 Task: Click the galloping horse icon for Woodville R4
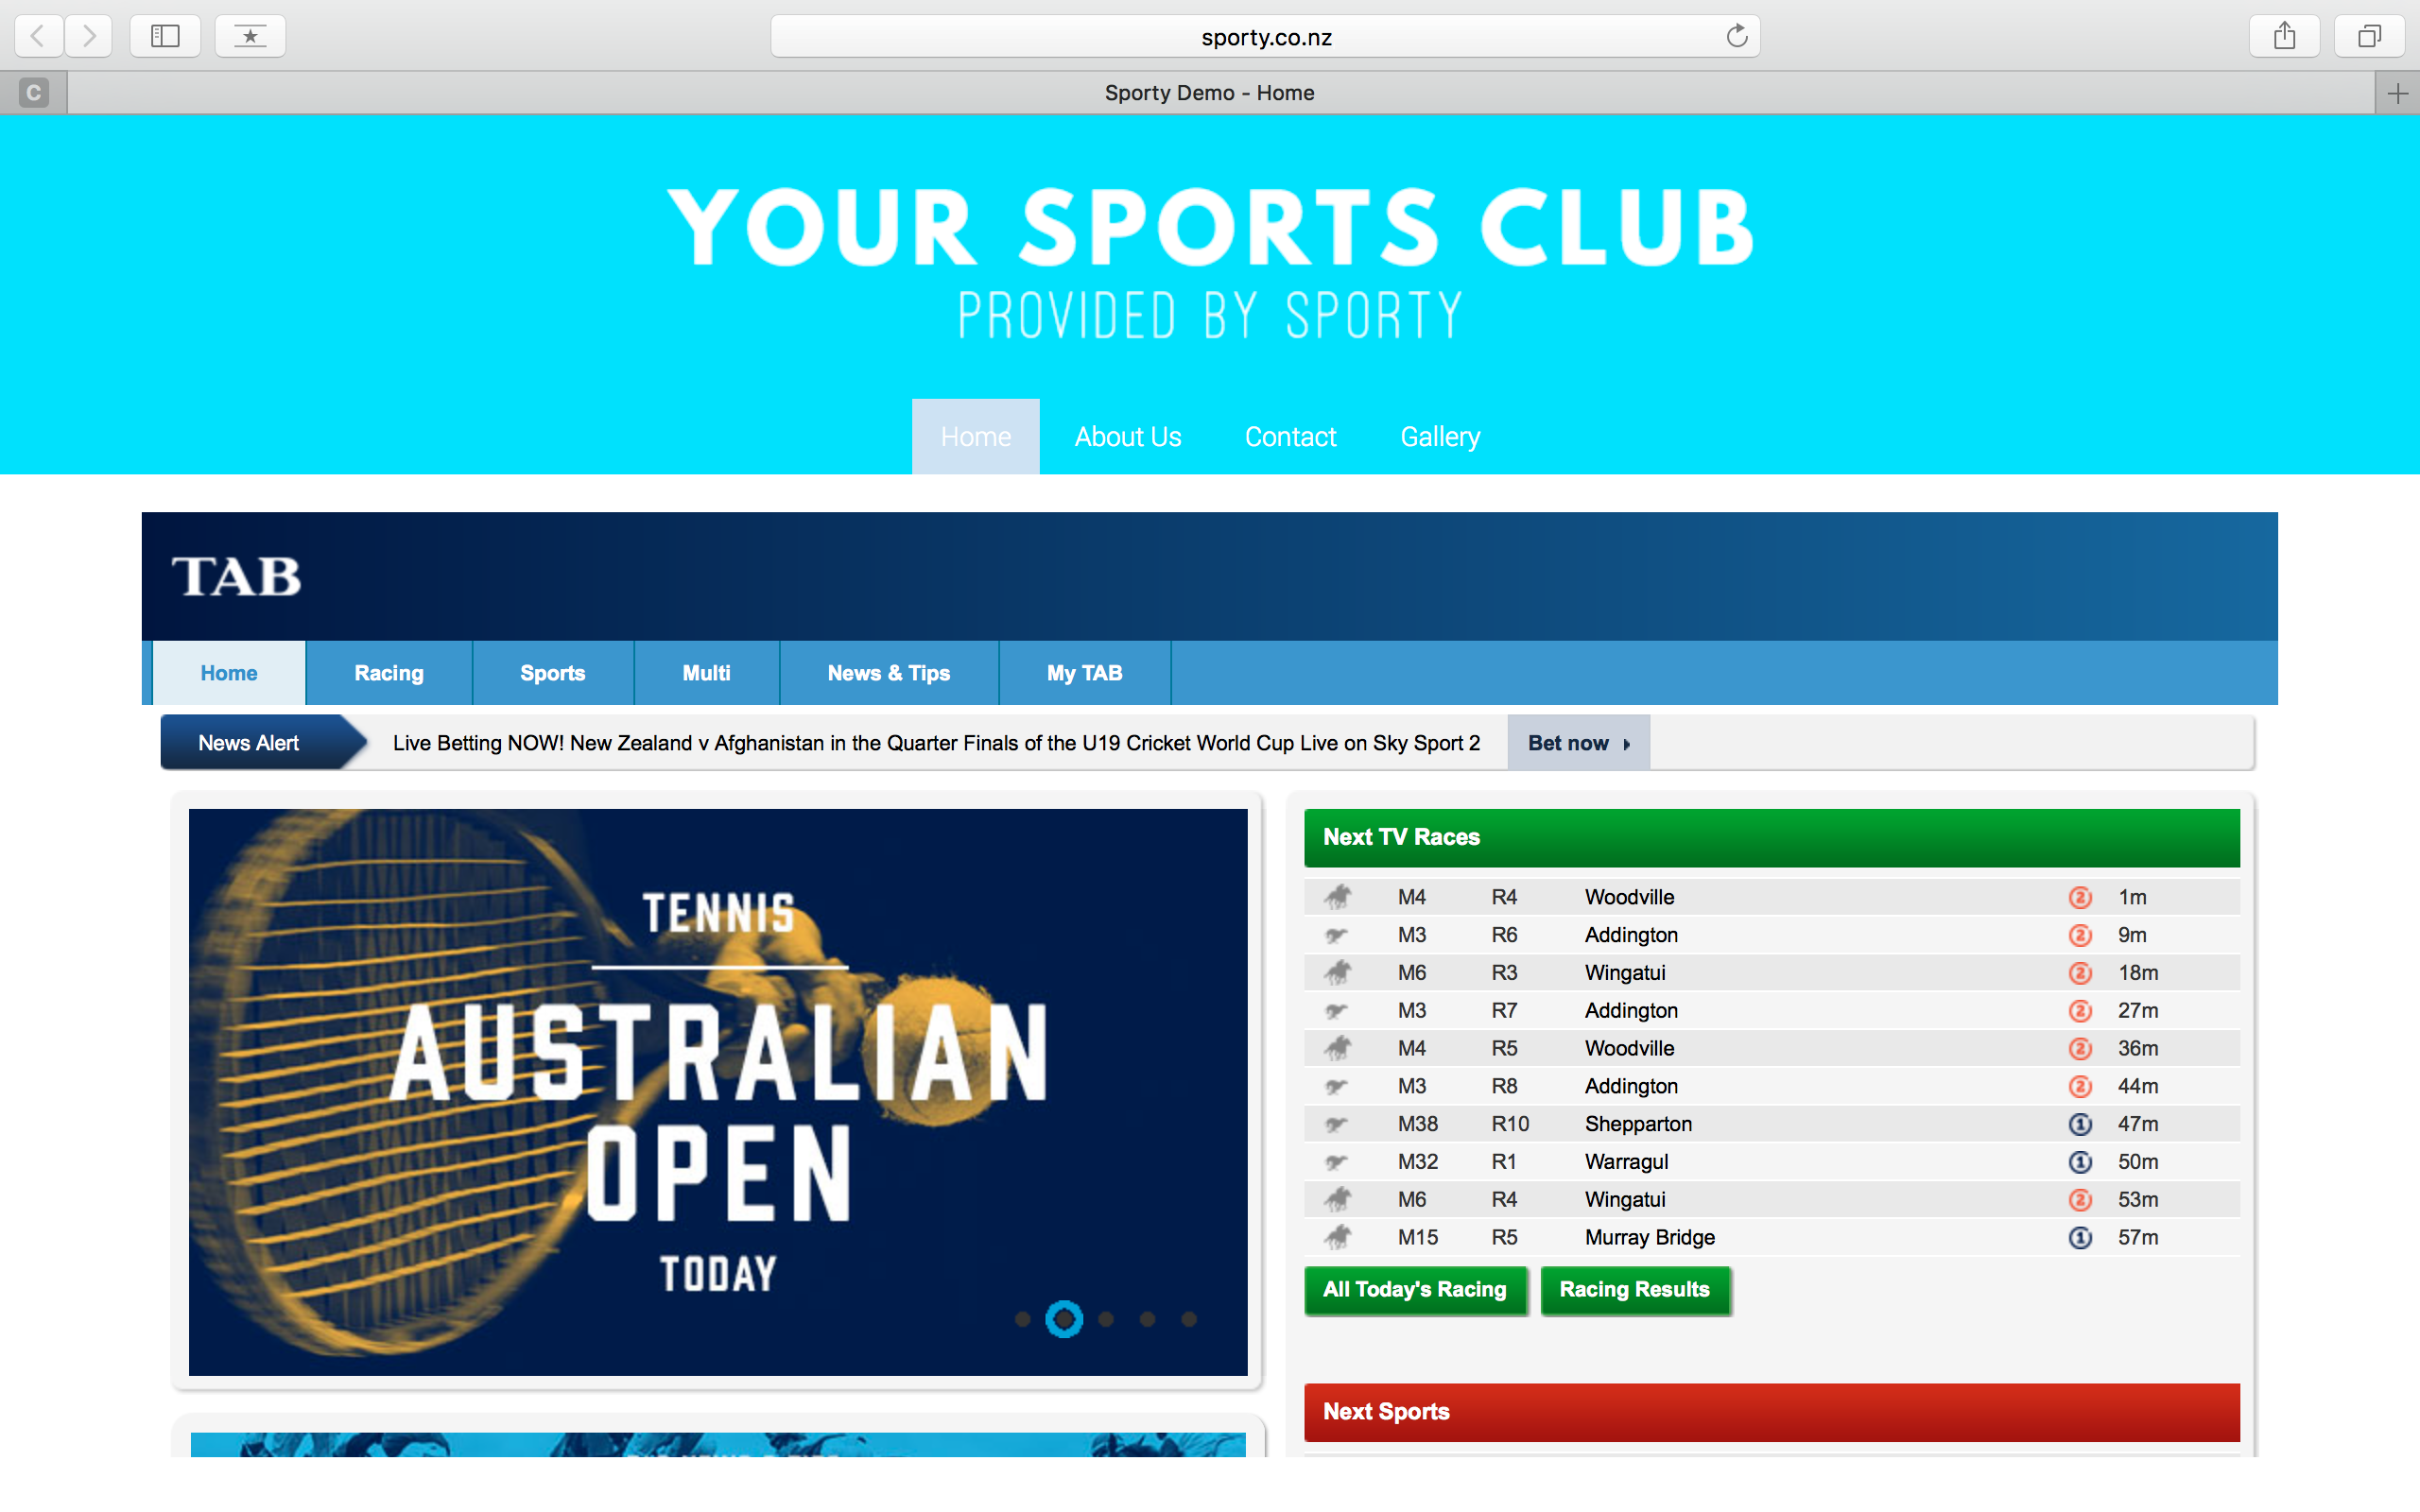tap(1338, 897)
